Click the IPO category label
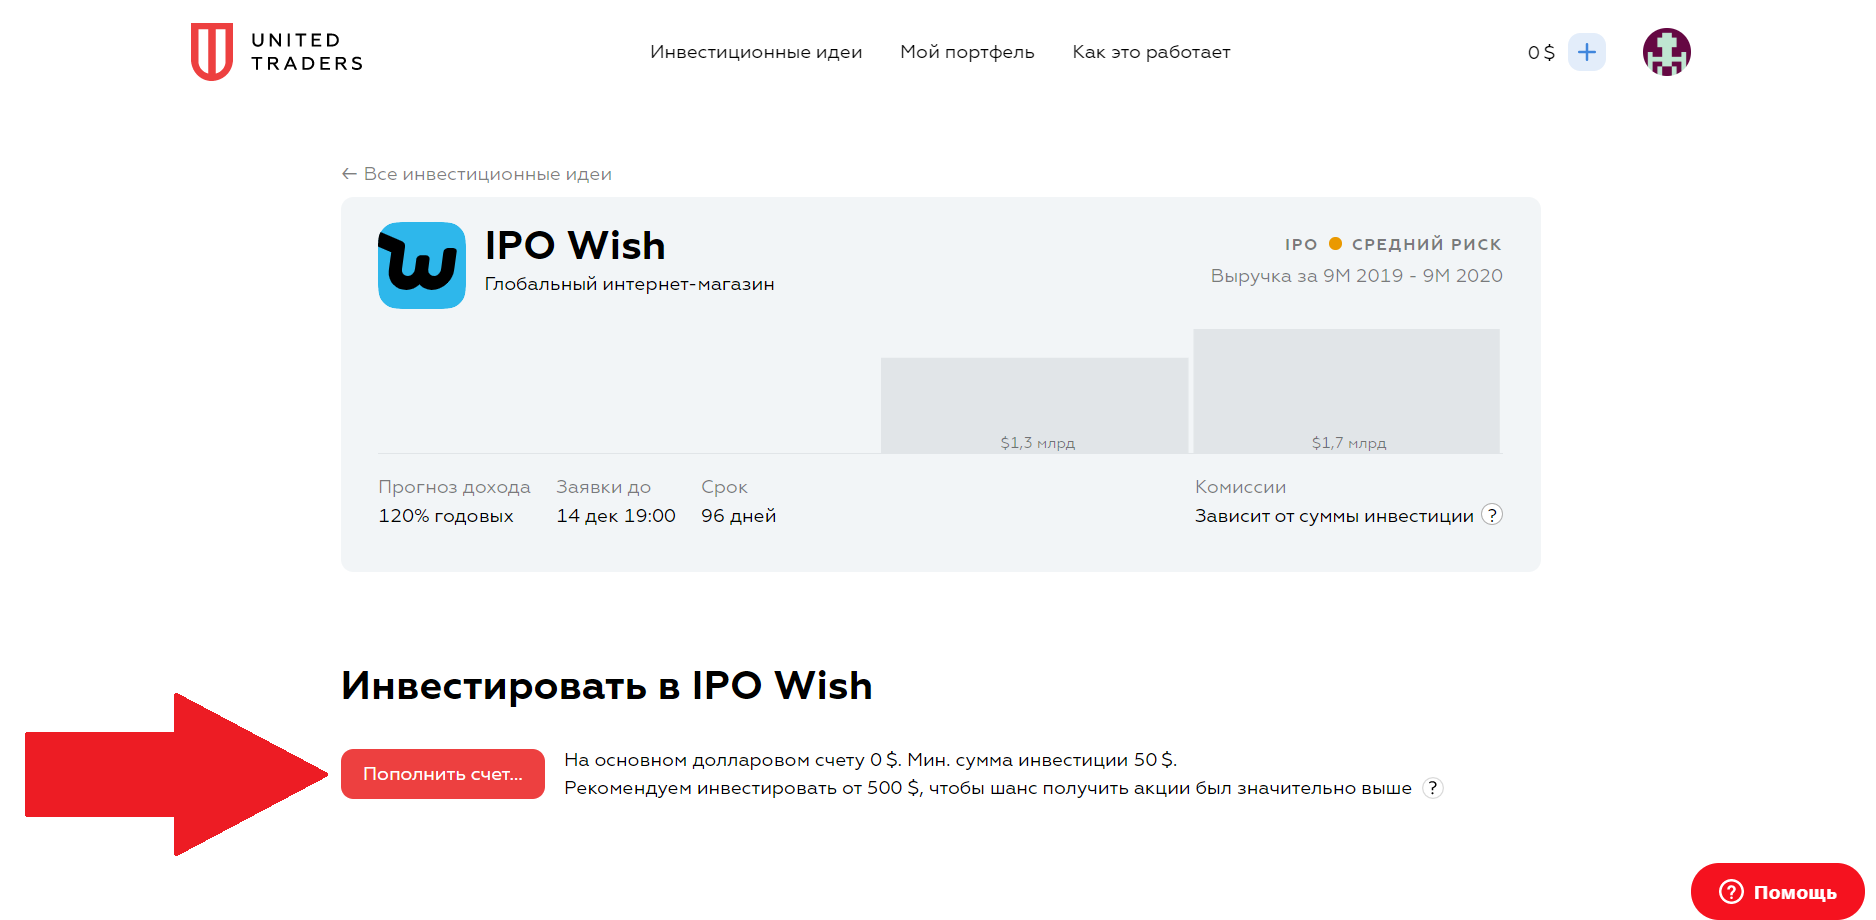Image resolution: width=1876 pixels, height=920 pixels. (x=1301, y=244)
